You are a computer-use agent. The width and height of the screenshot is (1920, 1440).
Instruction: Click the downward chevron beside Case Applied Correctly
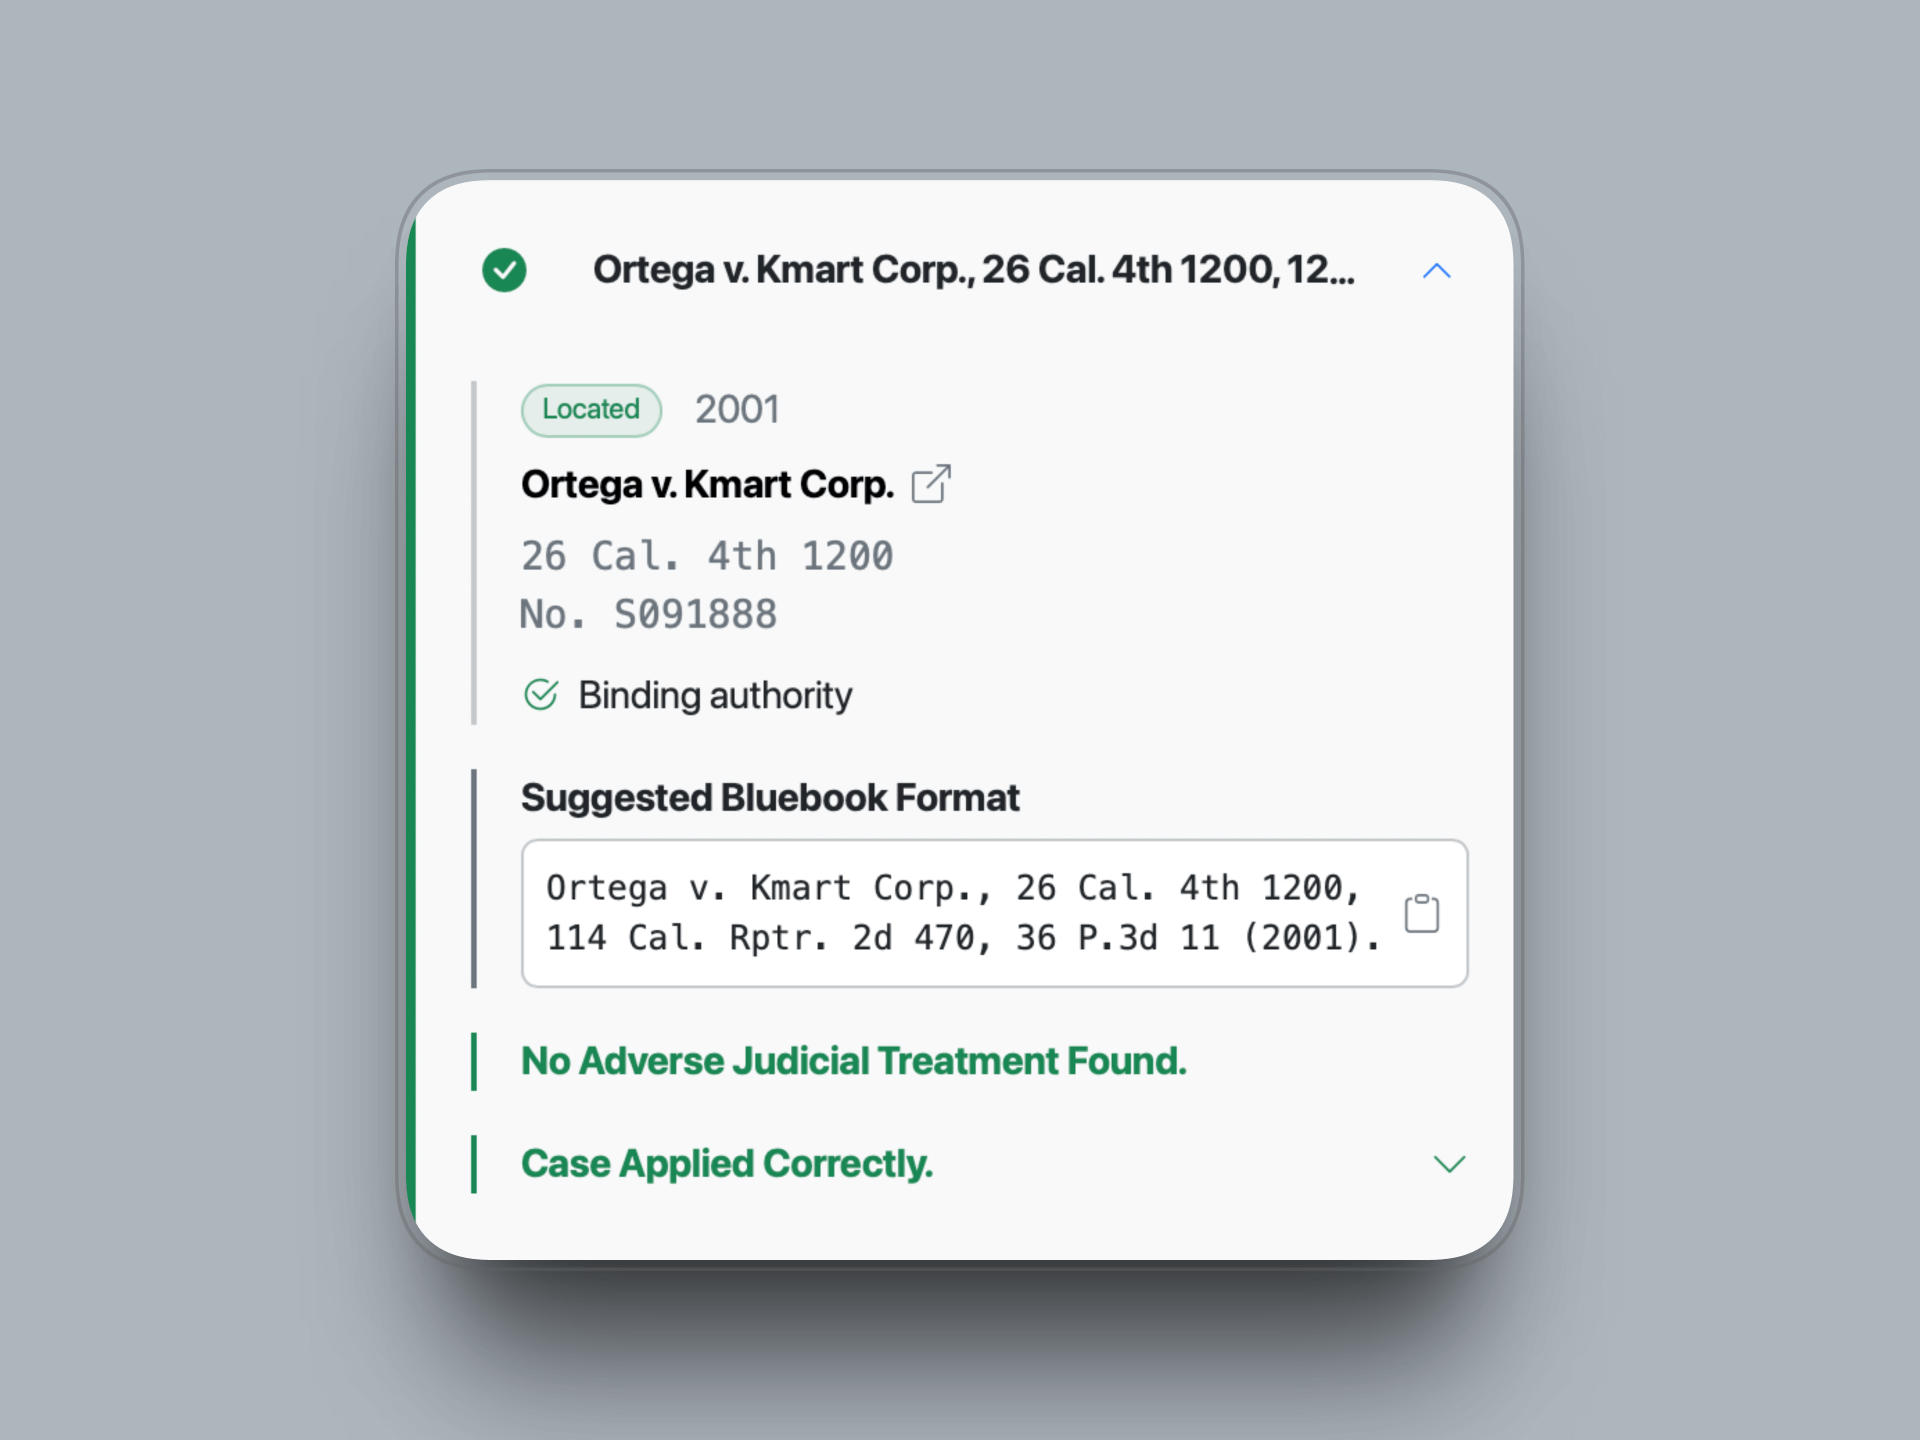(x=1449, y=1163)
